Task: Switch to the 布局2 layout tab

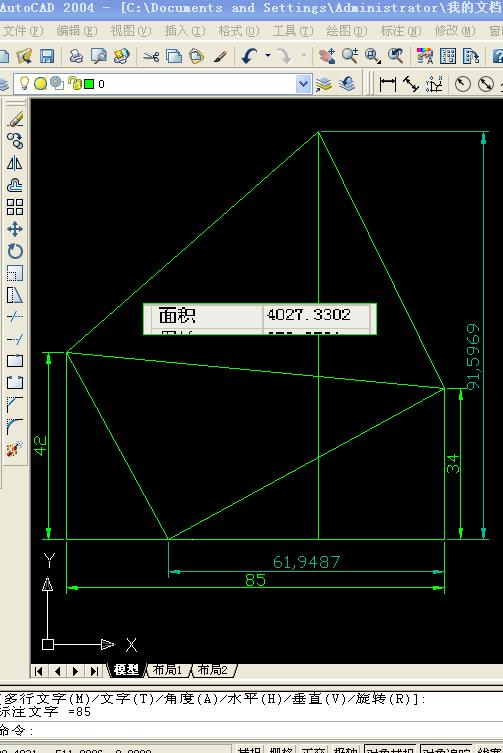Action: [x=212, y=670]
